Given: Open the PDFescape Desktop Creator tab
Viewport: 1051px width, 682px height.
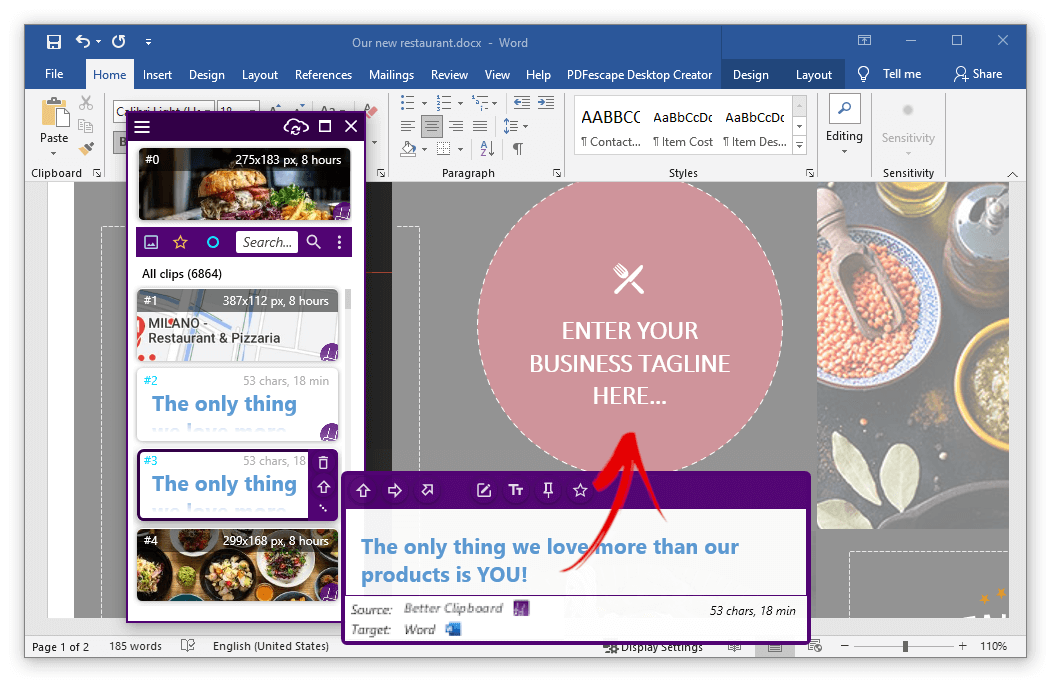Looking at the screenshot, I should click(x=639, y=74).
